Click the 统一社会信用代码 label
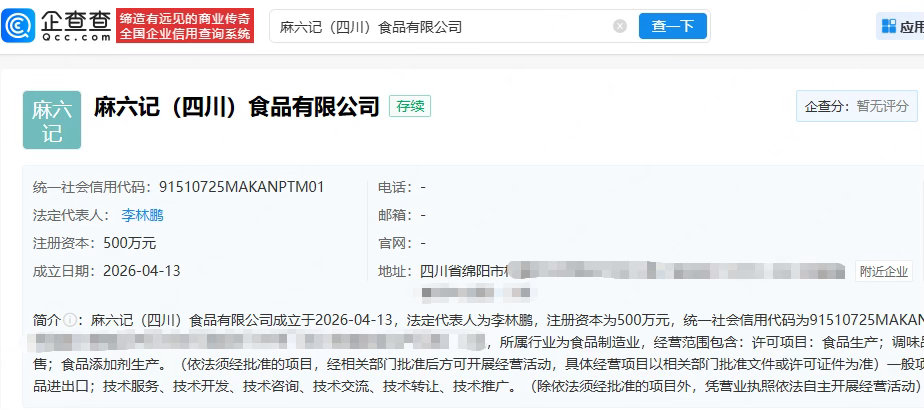Image resolution: width=924 pixels, height=410 pixels. click(90, 187)
